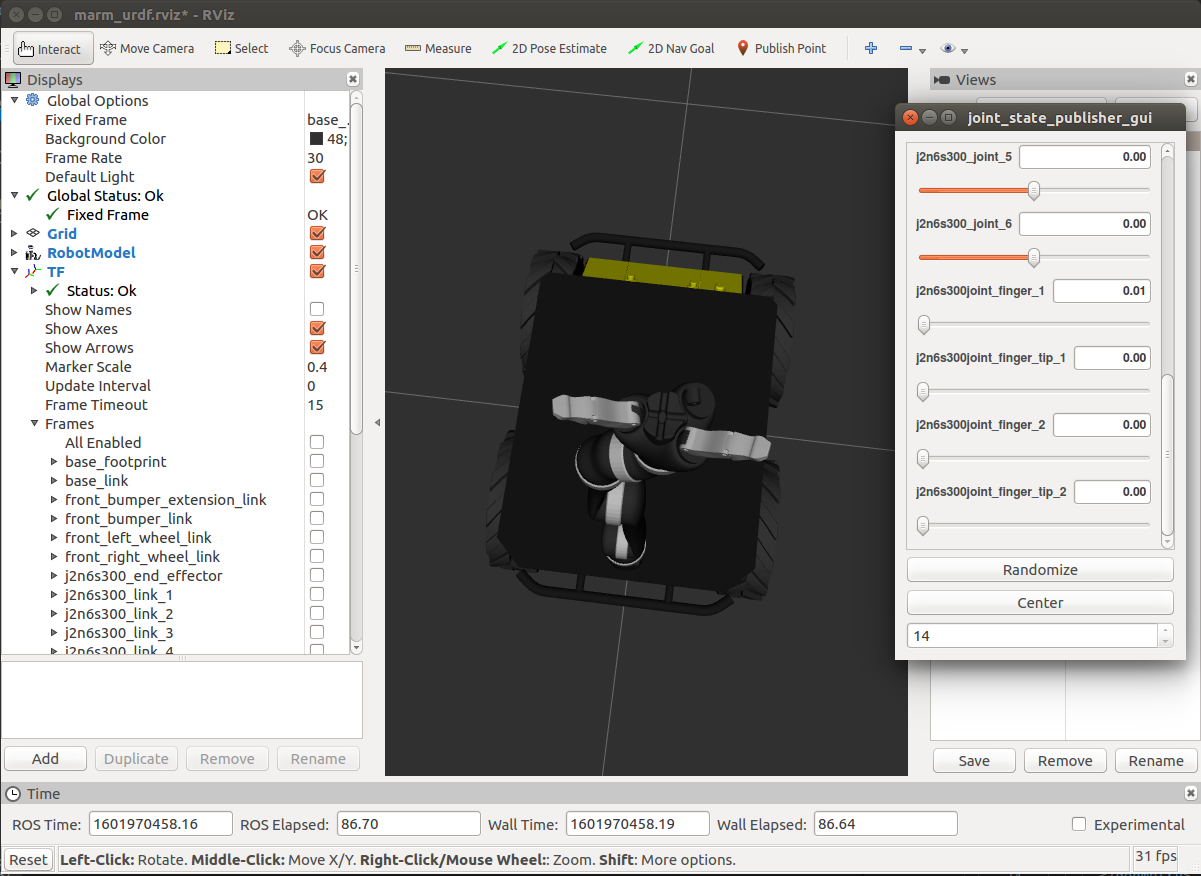Click the Grid display icon
The image size is (1201, 876).
click(x=32, y=233)
